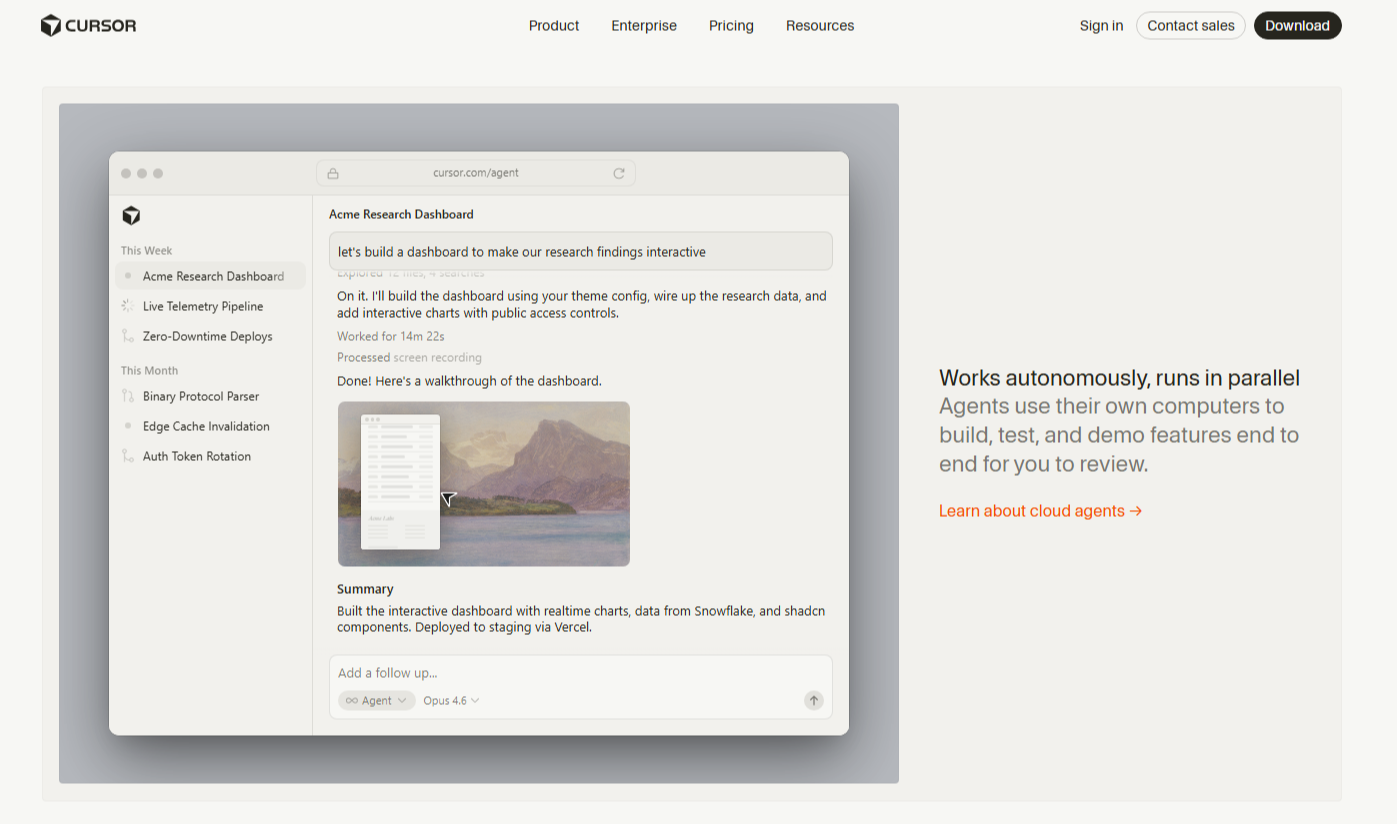Click branch icon beside Zero-Downtime Deploys
The width and height of the screenshot is (1397, 824).
click(127, 336)
